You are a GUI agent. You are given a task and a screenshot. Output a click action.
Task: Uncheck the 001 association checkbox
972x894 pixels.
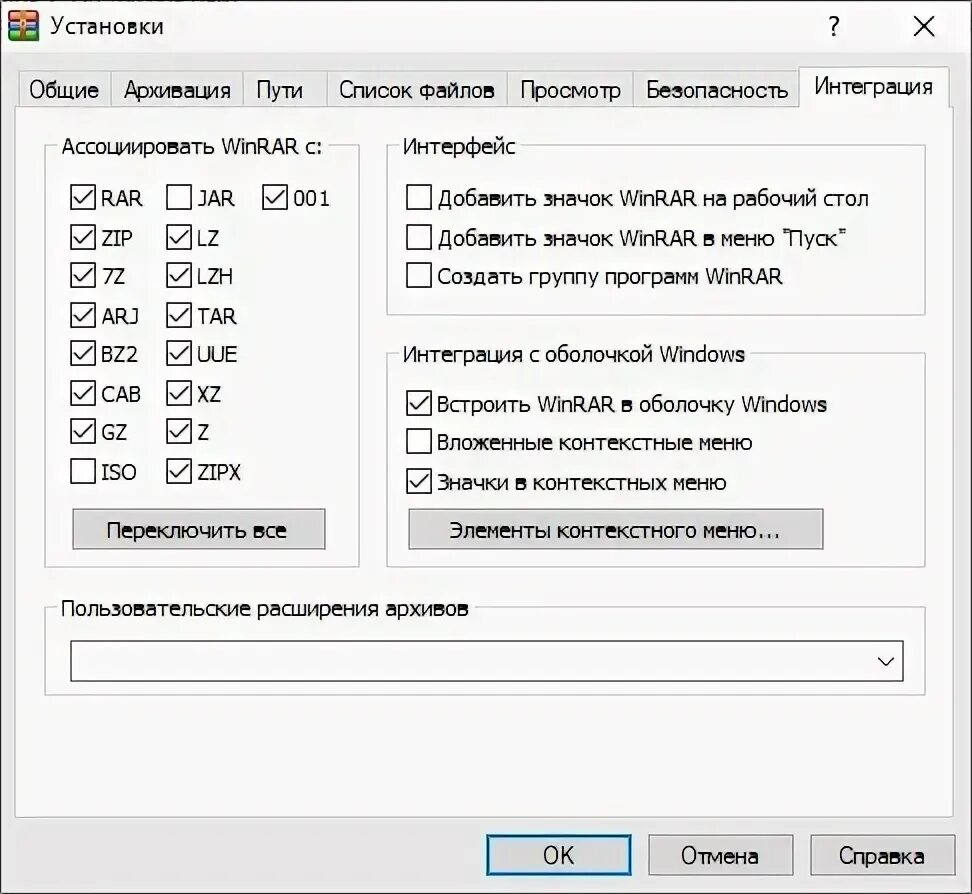coord(275,198)
